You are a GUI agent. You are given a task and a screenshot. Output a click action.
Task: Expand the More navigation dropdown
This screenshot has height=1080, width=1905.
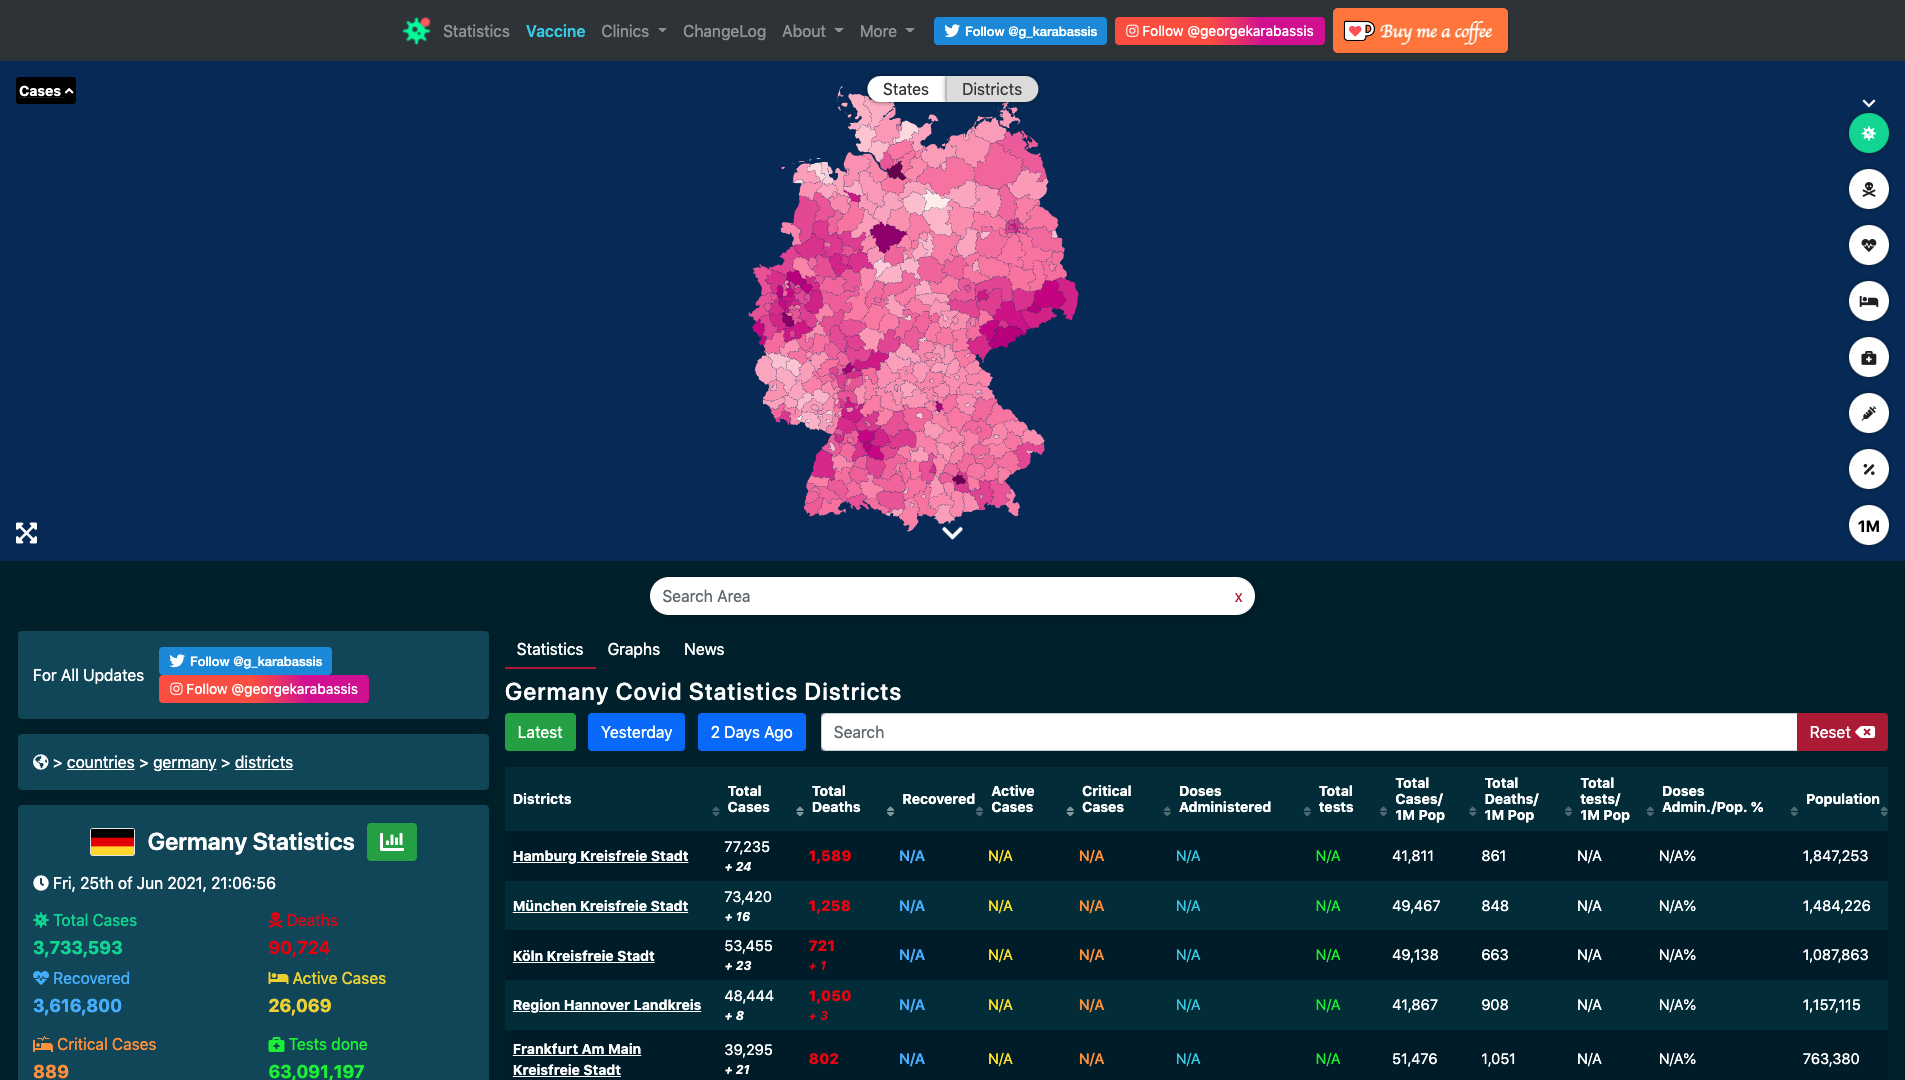tap(885, 31)
